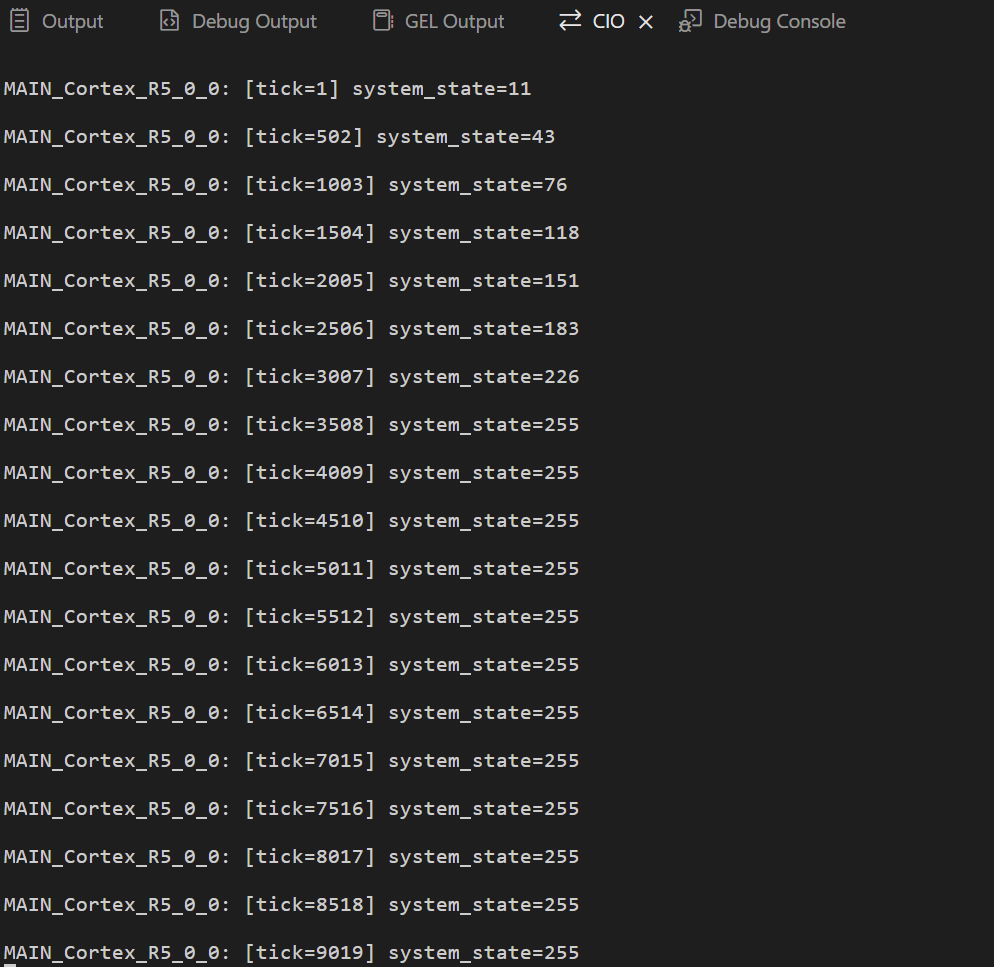Click the tick=1504 system_state=118 entry

click(x=291, y=233)
